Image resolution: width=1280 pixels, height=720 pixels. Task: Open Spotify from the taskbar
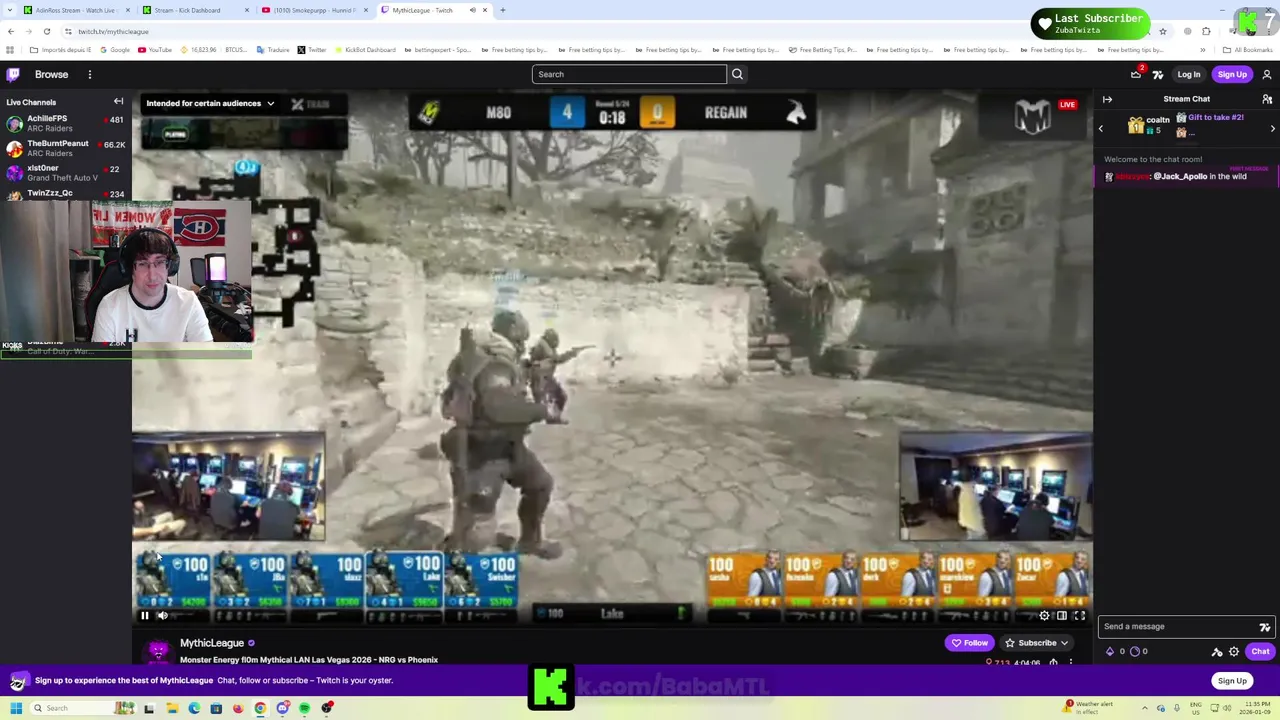click(304, 708)
